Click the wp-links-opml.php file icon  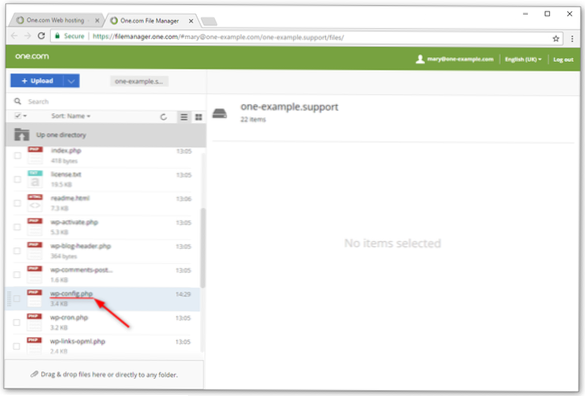[35, 346]
